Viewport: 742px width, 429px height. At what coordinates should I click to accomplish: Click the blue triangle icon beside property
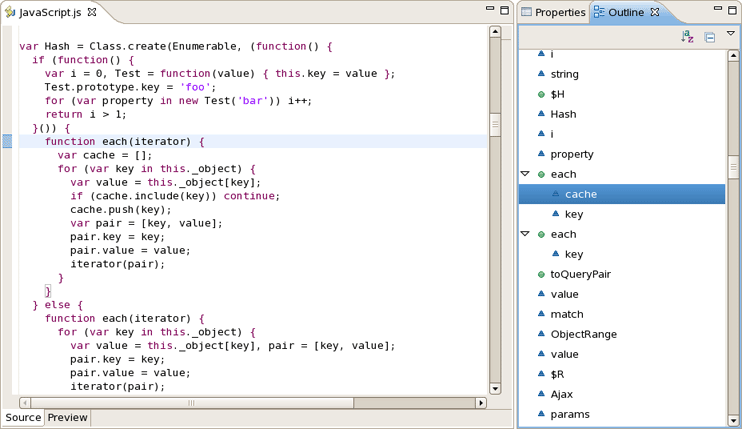(x=541, y=153)
